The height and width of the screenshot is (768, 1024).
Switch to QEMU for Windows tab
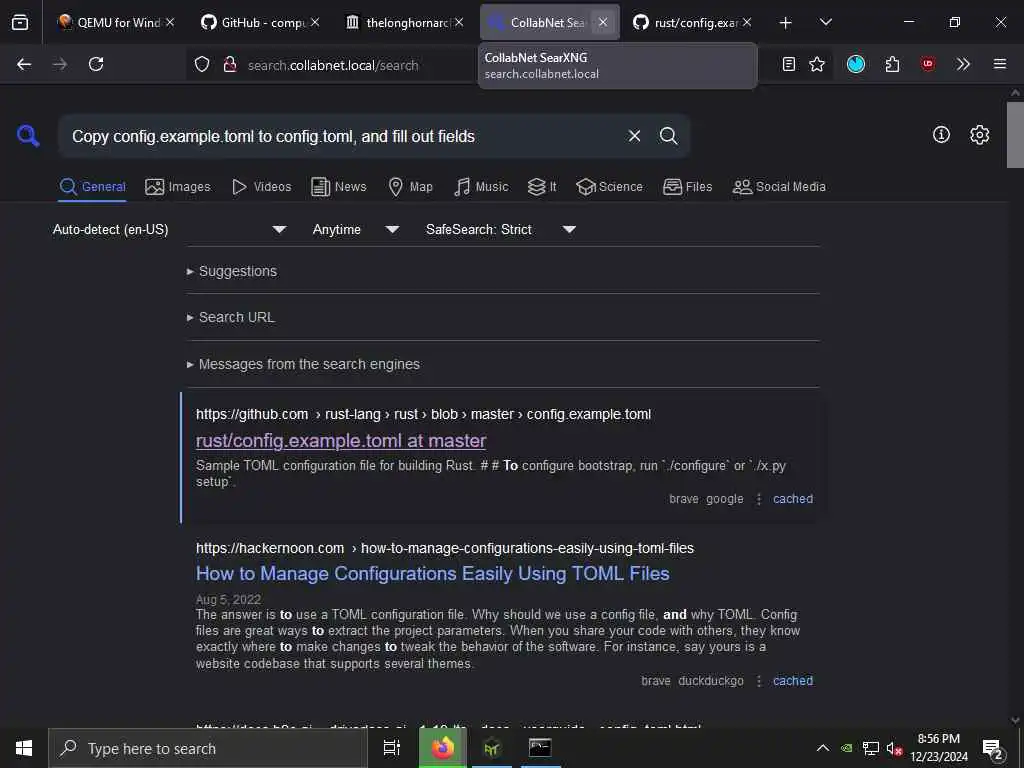click(114, 22)
